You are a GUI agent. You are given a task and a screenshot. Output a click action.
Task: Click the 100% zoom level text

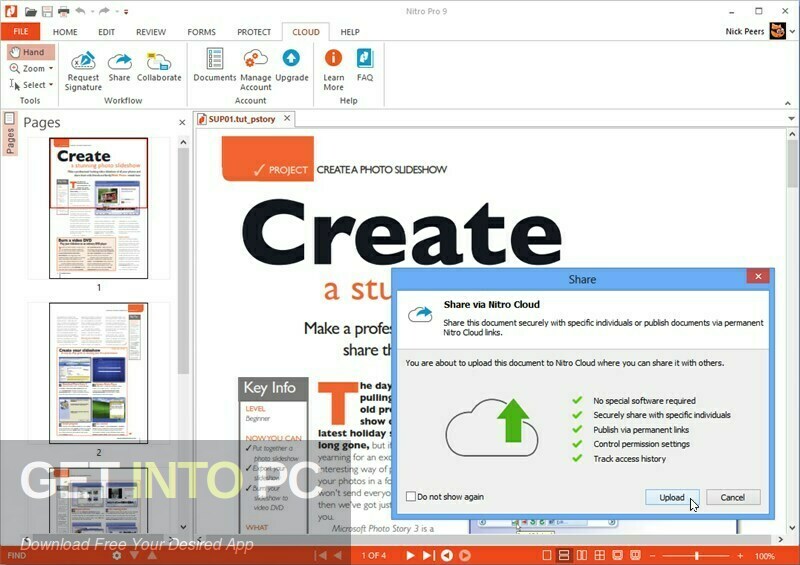(x=764, y=556)
